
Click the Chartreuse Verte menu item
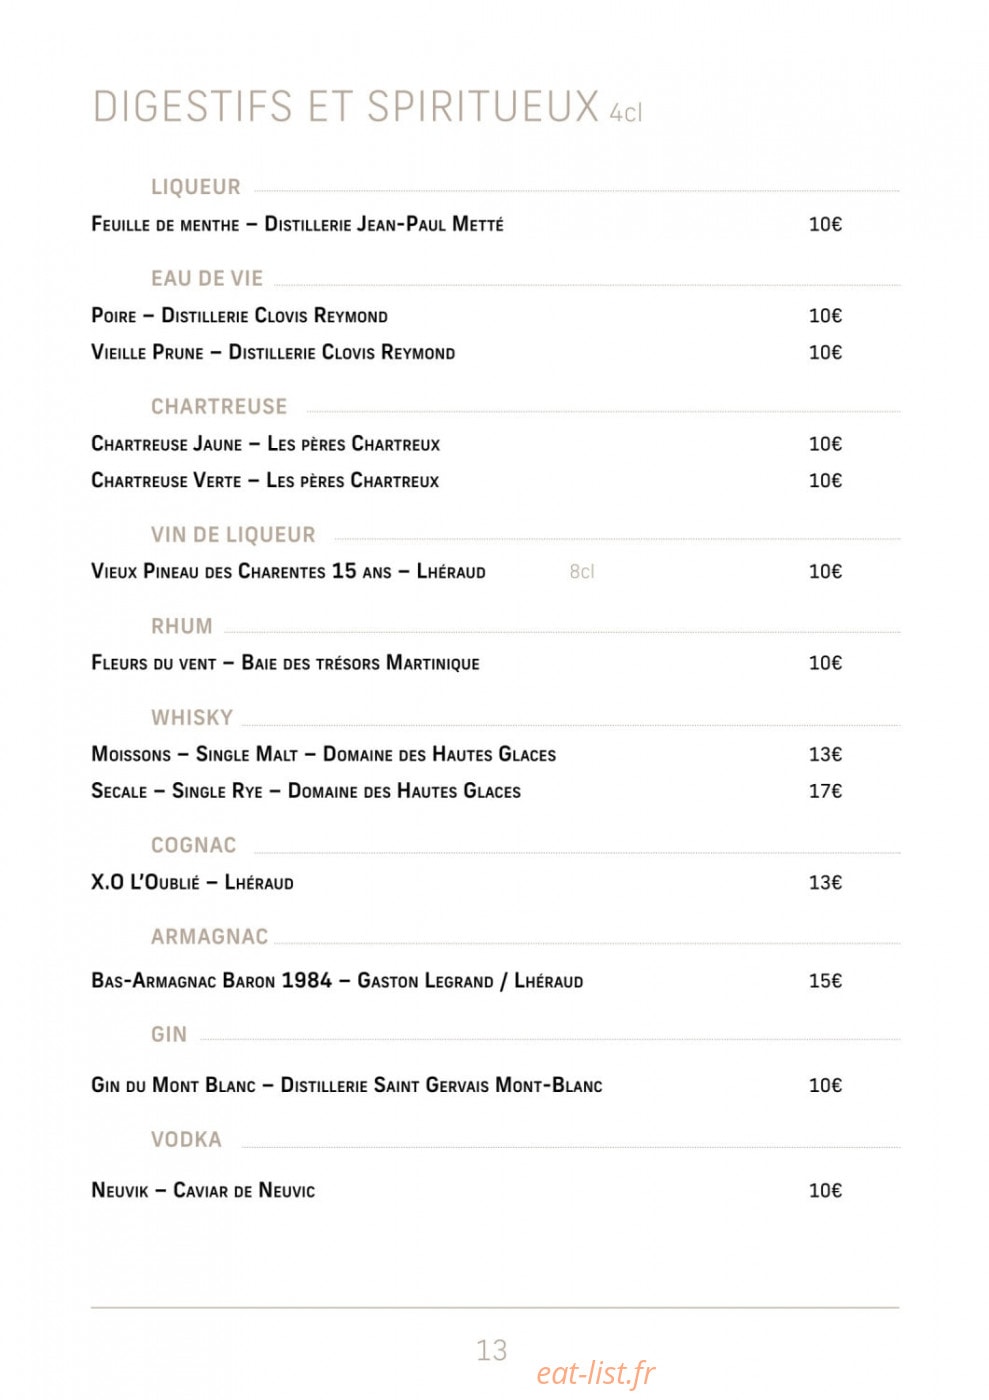265,481
